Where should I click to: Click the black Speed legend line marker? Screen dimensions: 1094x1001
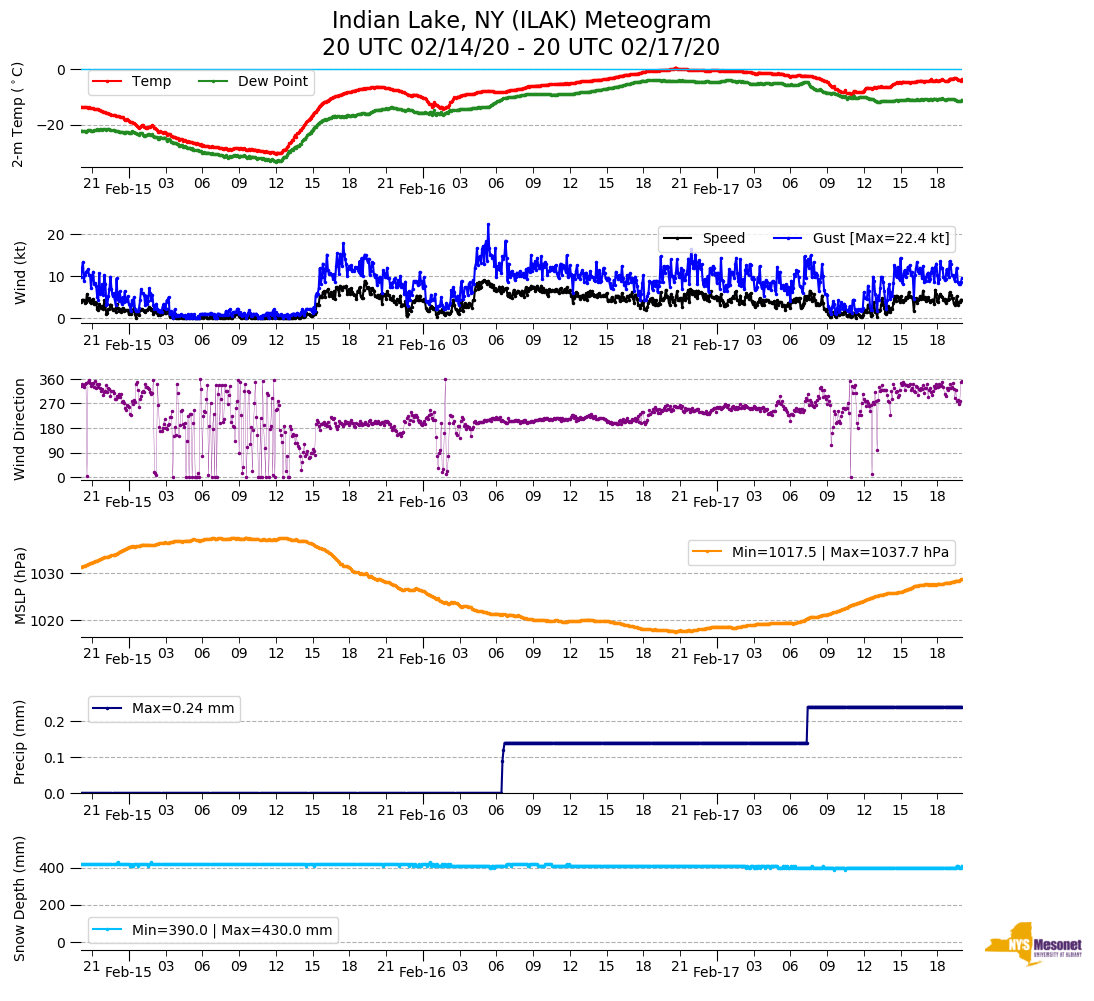coord(678,238)
